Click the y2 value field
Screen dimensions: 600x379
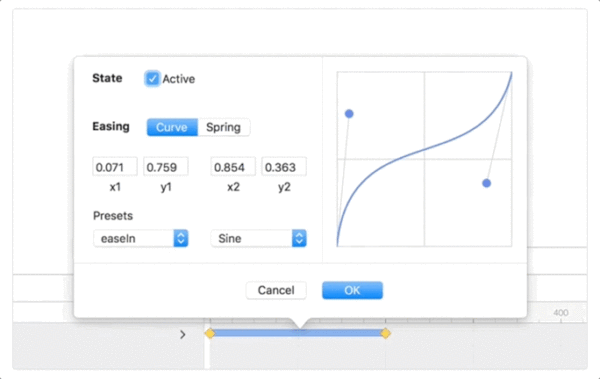pos(284,167)
